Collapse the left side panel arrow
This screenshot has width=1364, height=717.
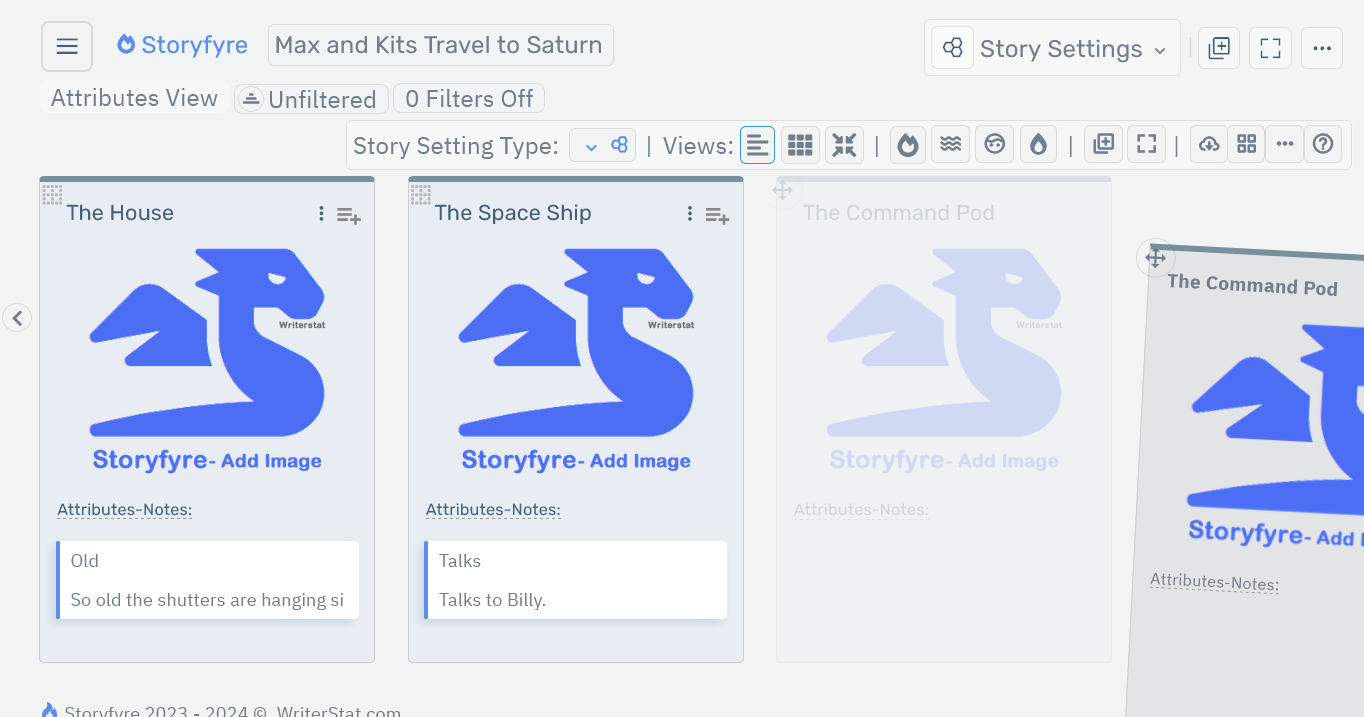(x=17, y=317)
